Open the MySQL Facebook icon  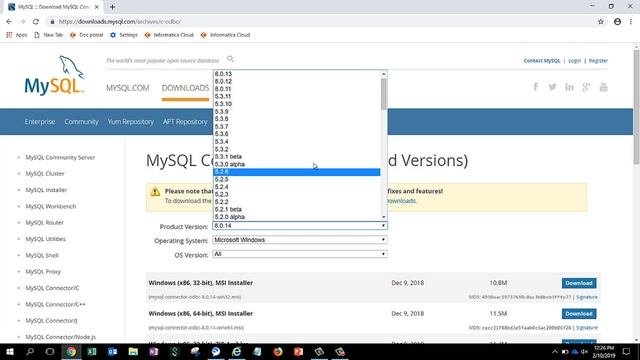[535, 87]
